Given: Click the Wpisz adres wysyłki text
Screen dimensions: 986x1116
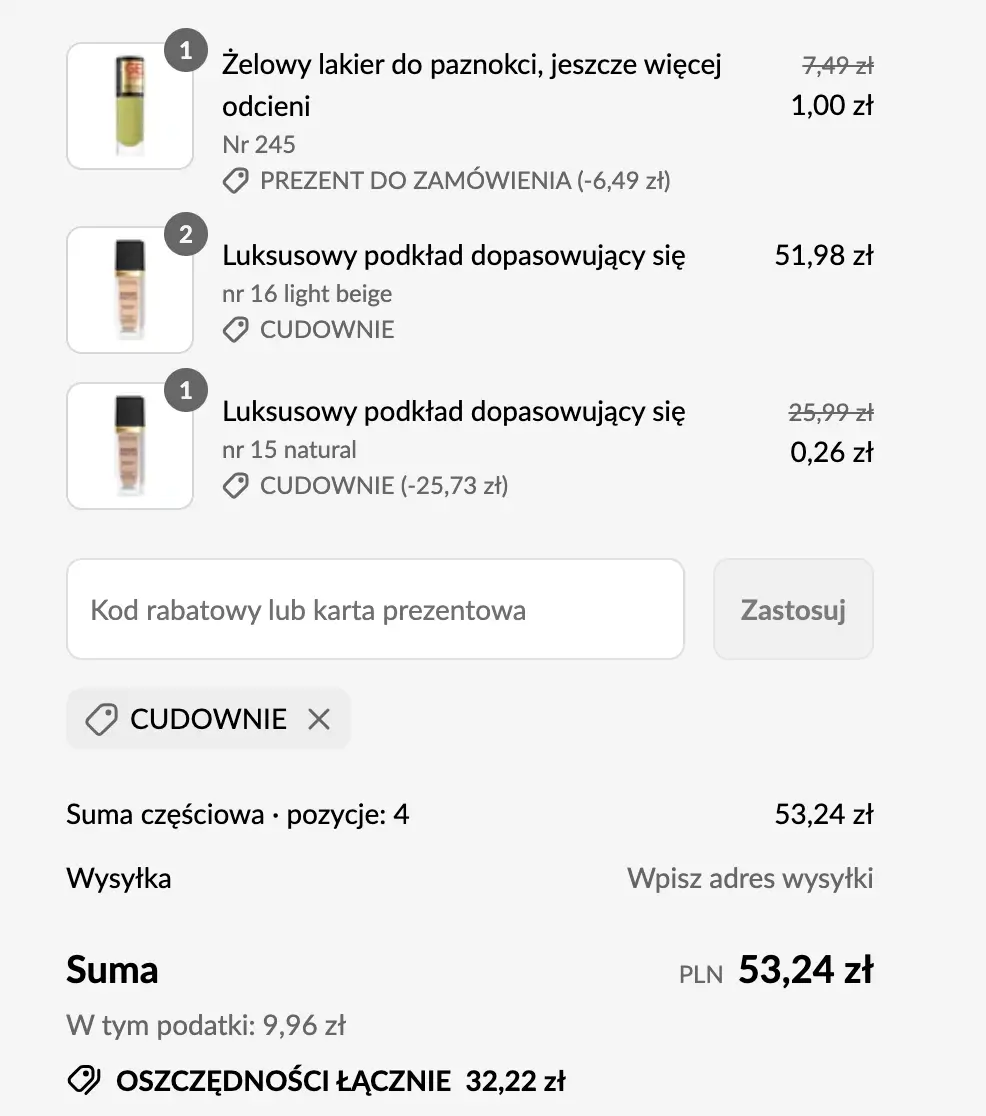Looking at the screenshot, I should coord(750,878).
